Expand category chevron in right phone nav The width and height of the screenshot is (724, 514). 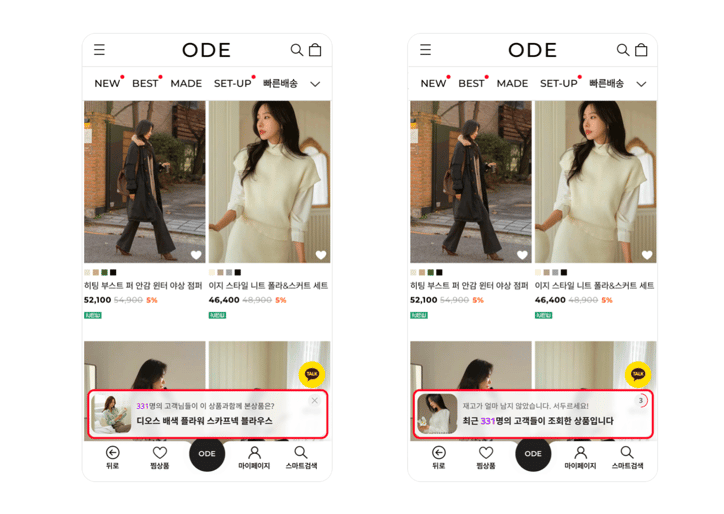tap(641, 84)
